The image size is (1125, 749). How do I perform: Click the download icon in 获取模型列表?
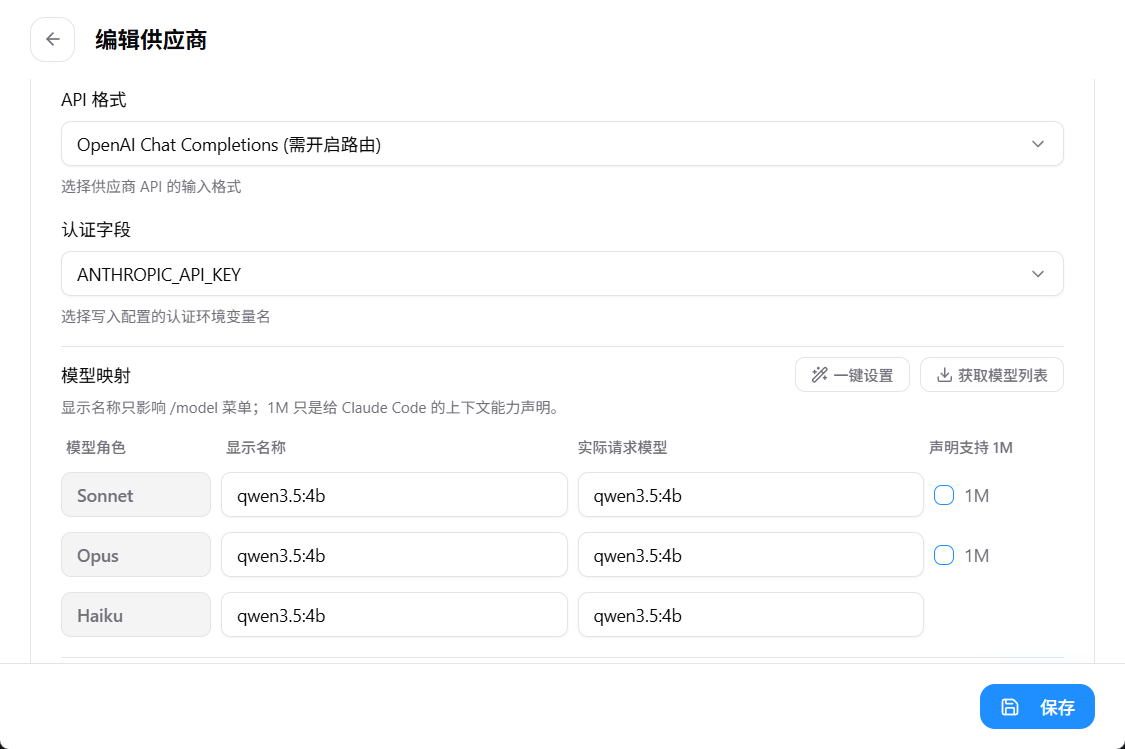(x=944, y=375)
